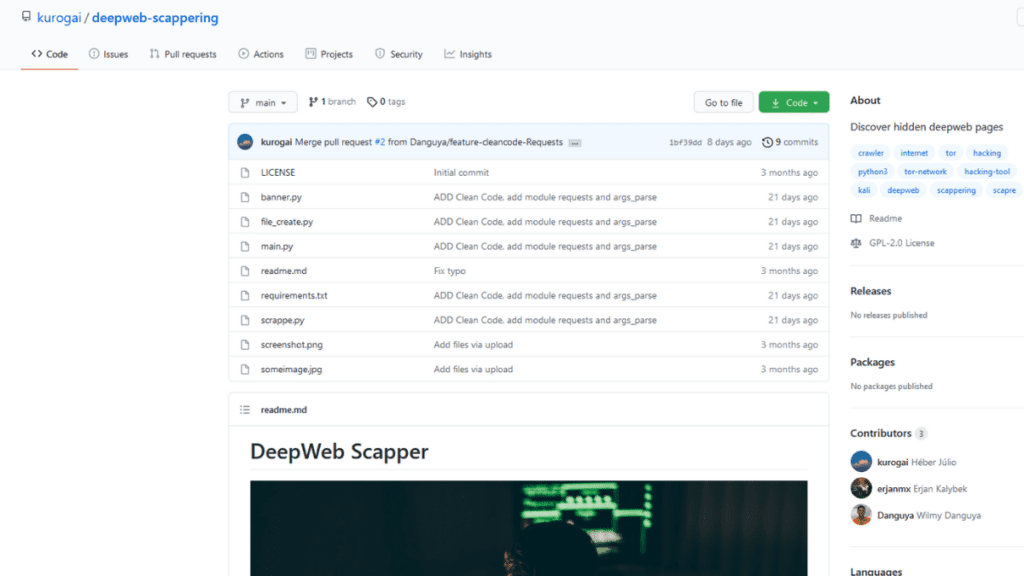
Task: Click the file icon next to screenshot.png
Action: 245,345
